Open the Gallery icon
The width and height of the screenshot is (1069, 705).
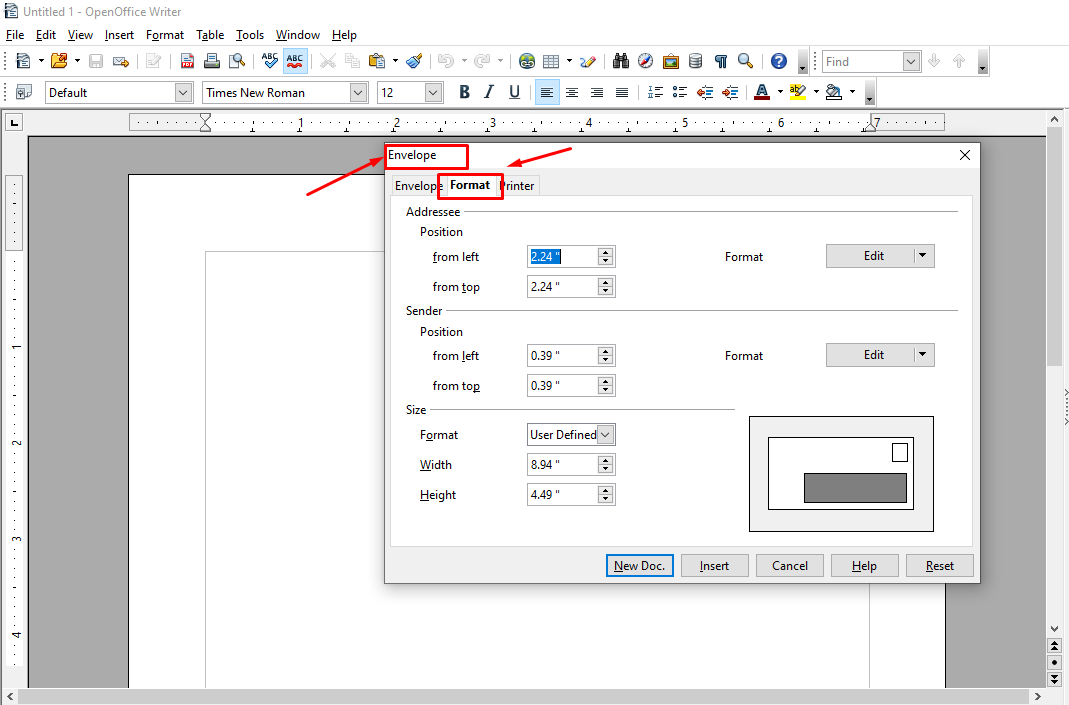[x=671, y=61]
